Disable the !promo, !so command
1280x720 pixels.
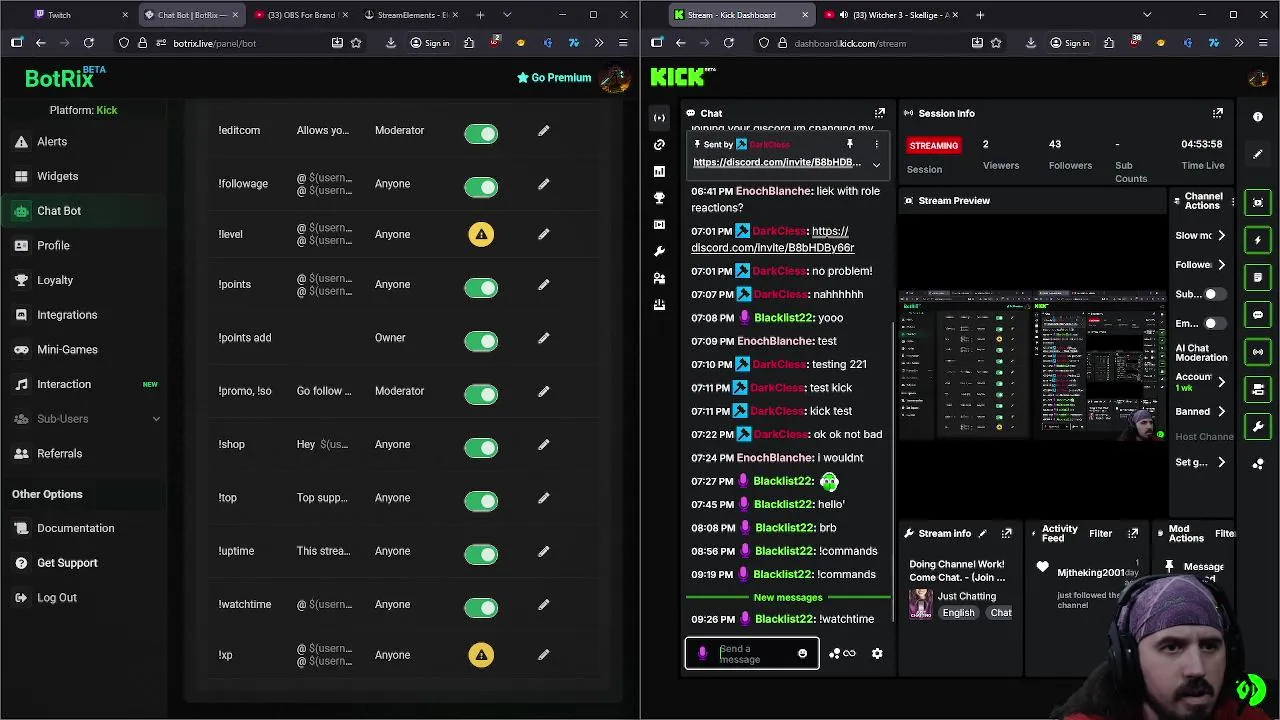(481, 393)
